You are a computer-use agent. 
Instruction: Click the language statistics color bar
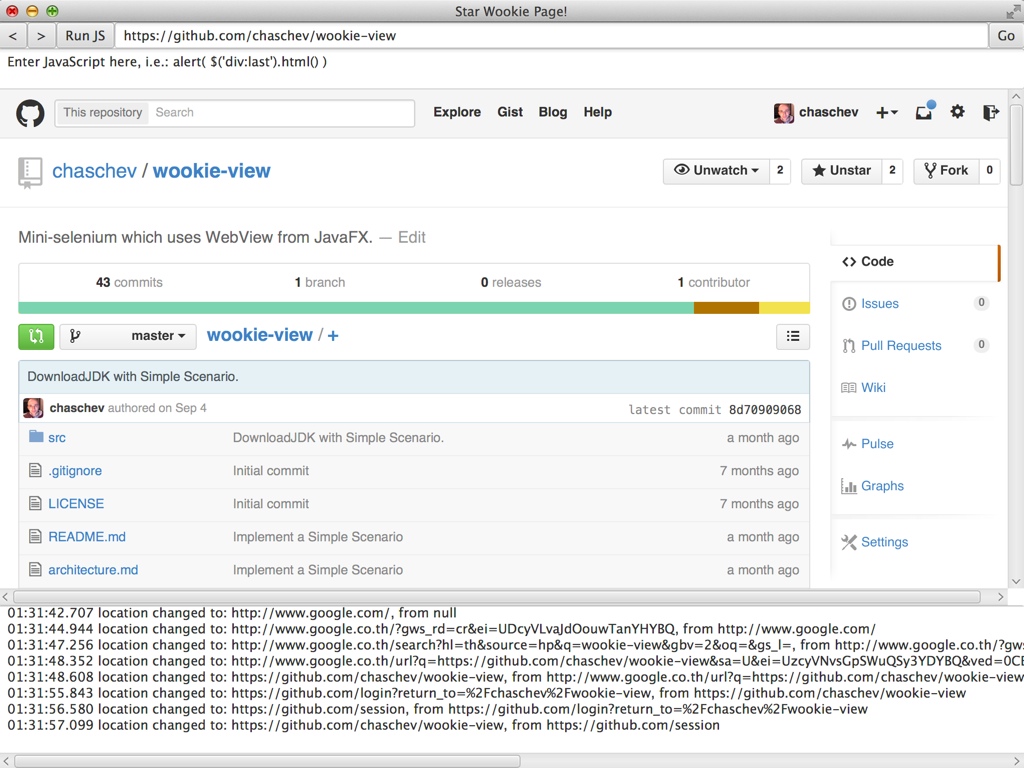(414, 308)
